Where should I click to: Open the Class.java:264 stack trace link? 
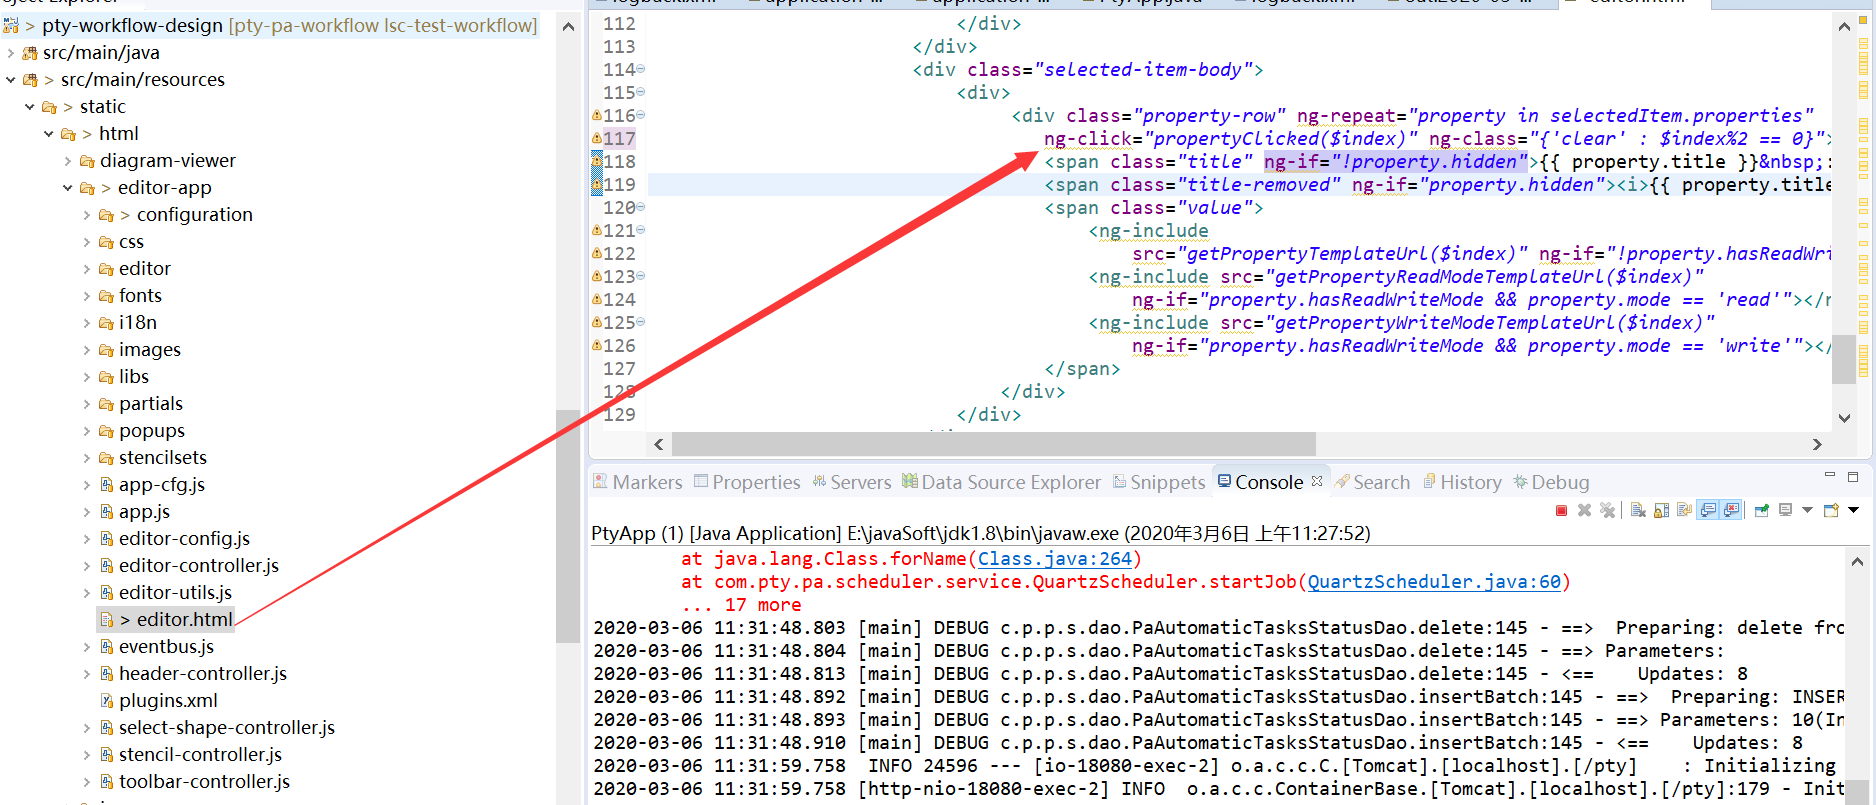pyautogui.click(x=1055, y=559)
